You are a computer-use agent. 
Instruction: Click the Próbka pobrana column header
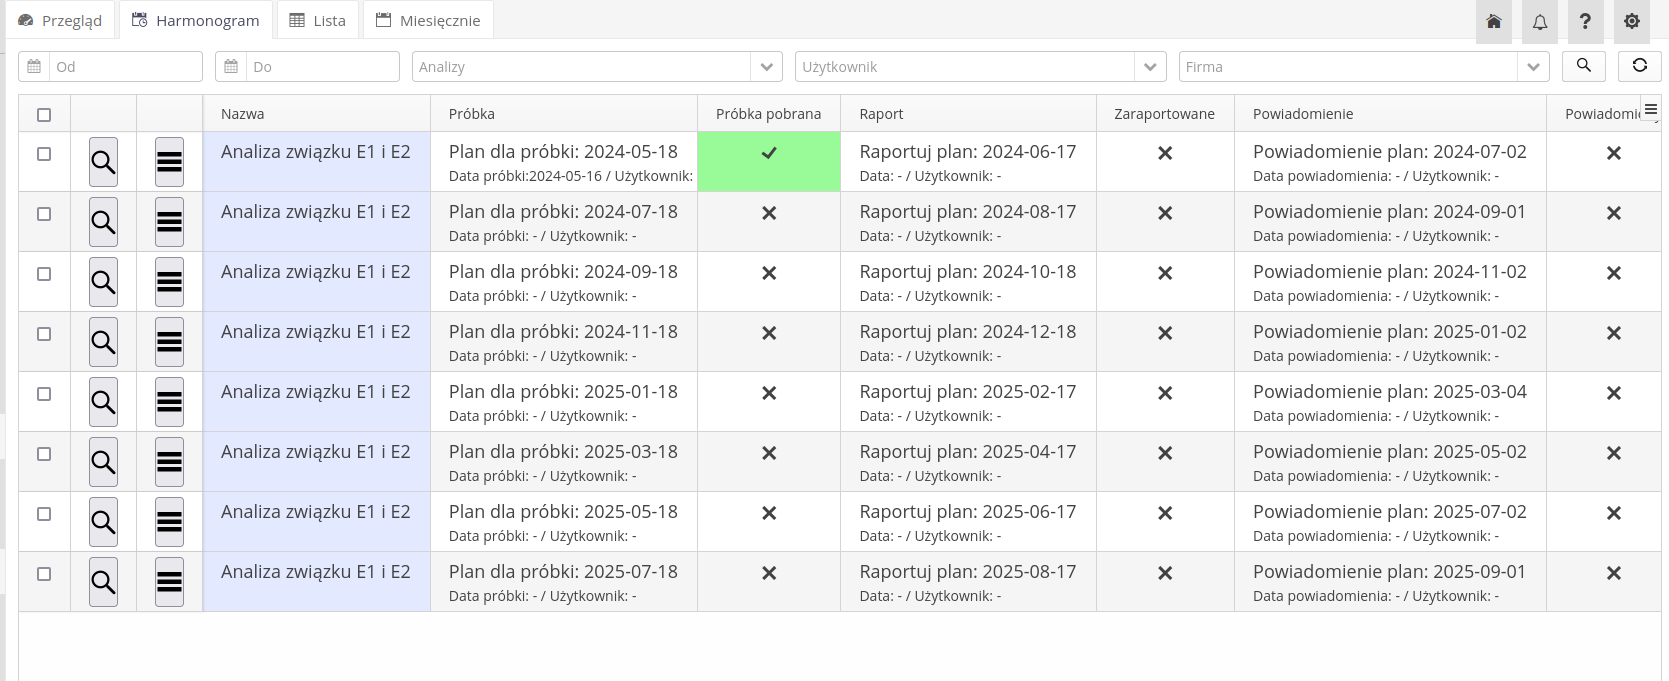768,114
